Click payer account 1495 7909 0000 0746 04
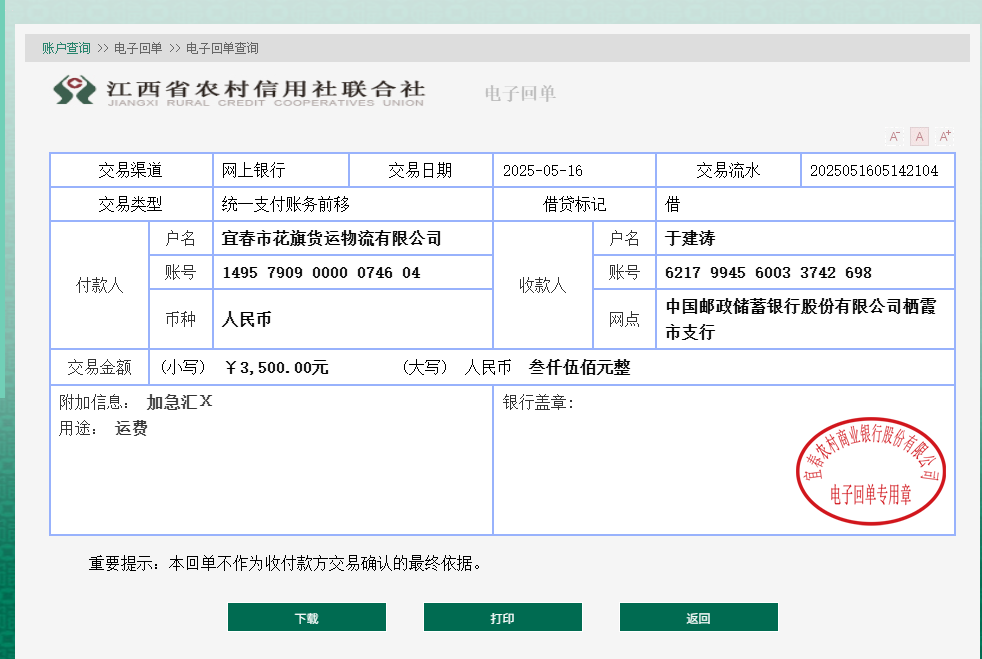The image size is (982, 659). [321, 272]
